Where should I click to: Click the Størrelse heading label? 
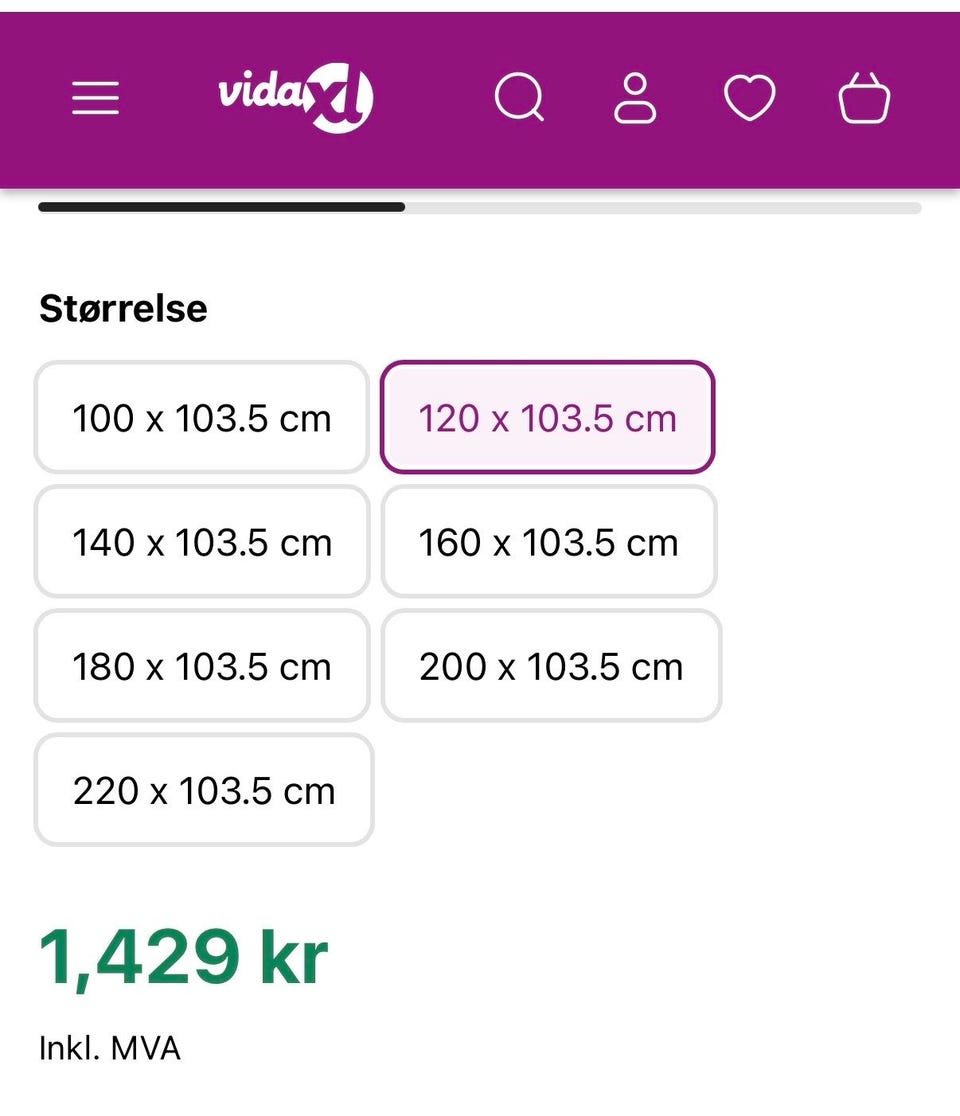pos(123,308)
